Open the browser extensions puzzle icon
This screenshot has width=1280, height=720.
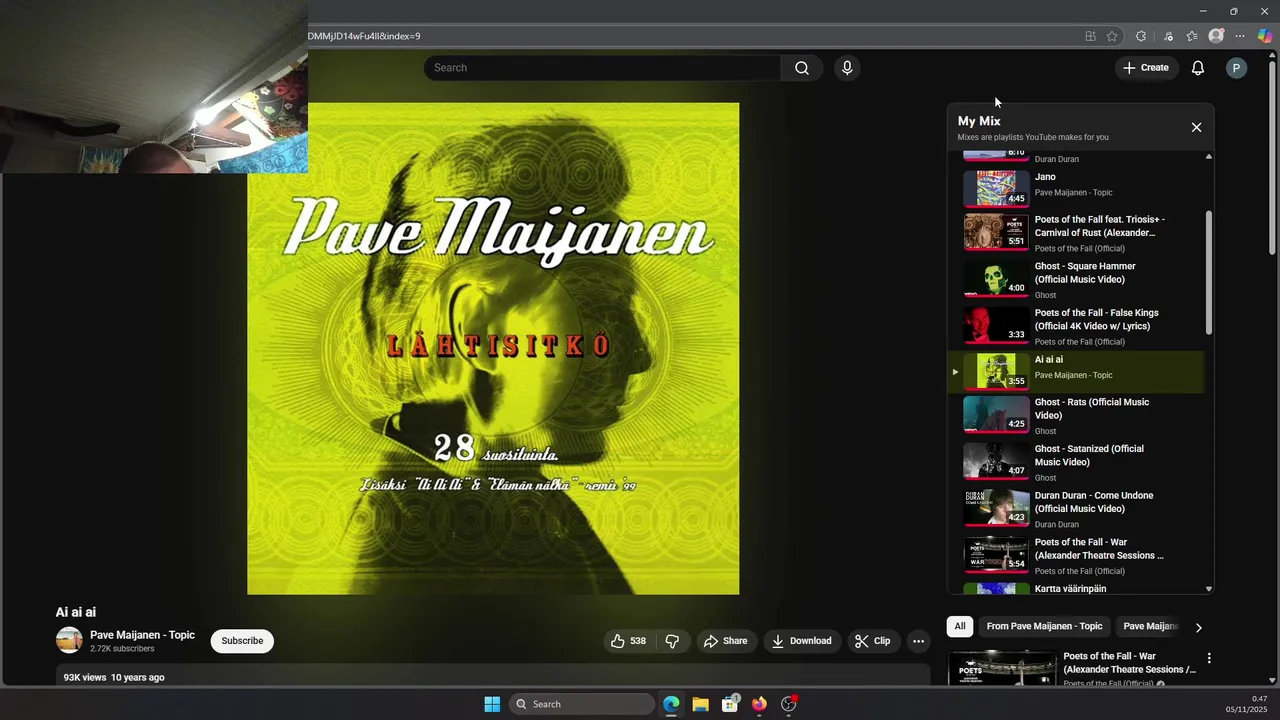pos(1141,36)
